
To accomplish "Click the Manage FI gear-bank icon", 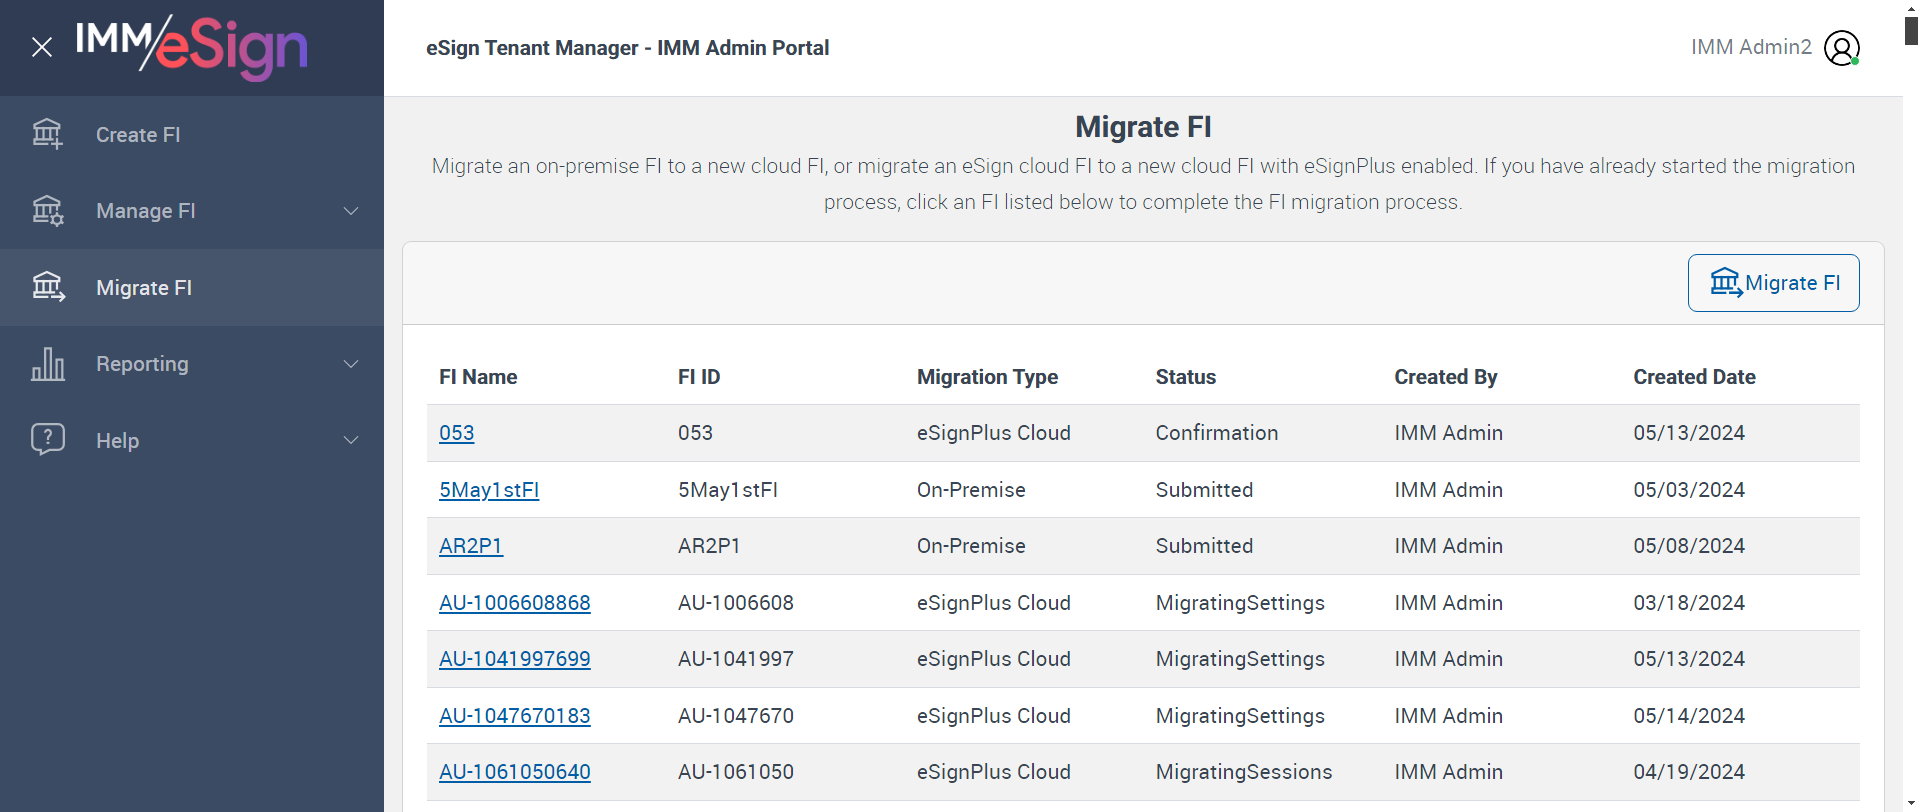I will click(x=47, y=211).
